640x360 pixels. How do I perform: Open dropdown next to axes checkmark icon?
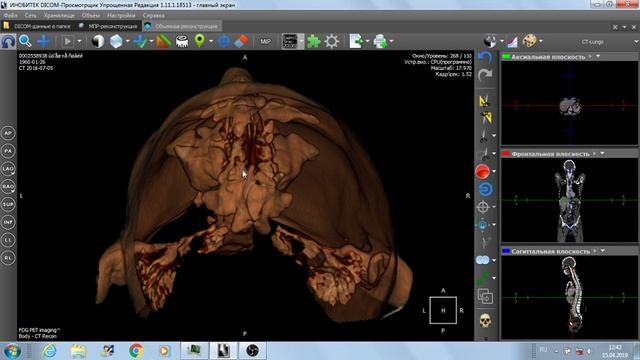coord(151,41)
